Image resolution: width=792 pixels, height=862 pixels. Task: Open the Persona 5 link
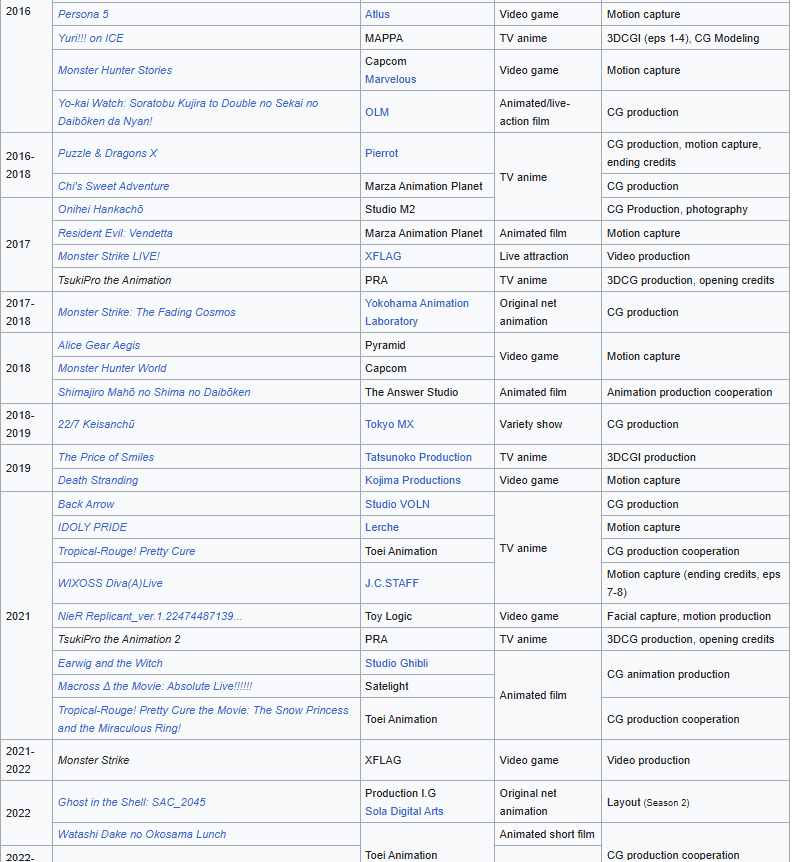tap(83, 14)
